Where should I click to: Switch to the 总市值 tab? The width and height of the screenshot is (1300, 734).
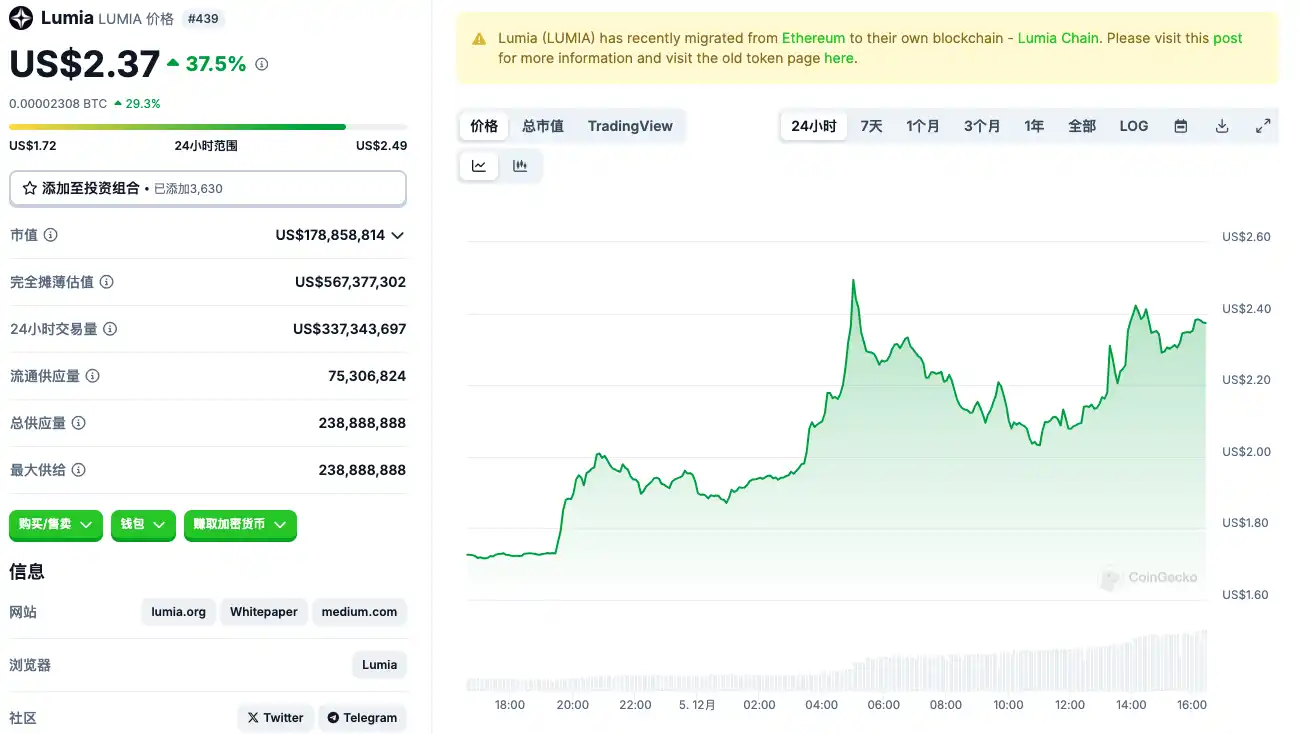click(x=543, y=126)
